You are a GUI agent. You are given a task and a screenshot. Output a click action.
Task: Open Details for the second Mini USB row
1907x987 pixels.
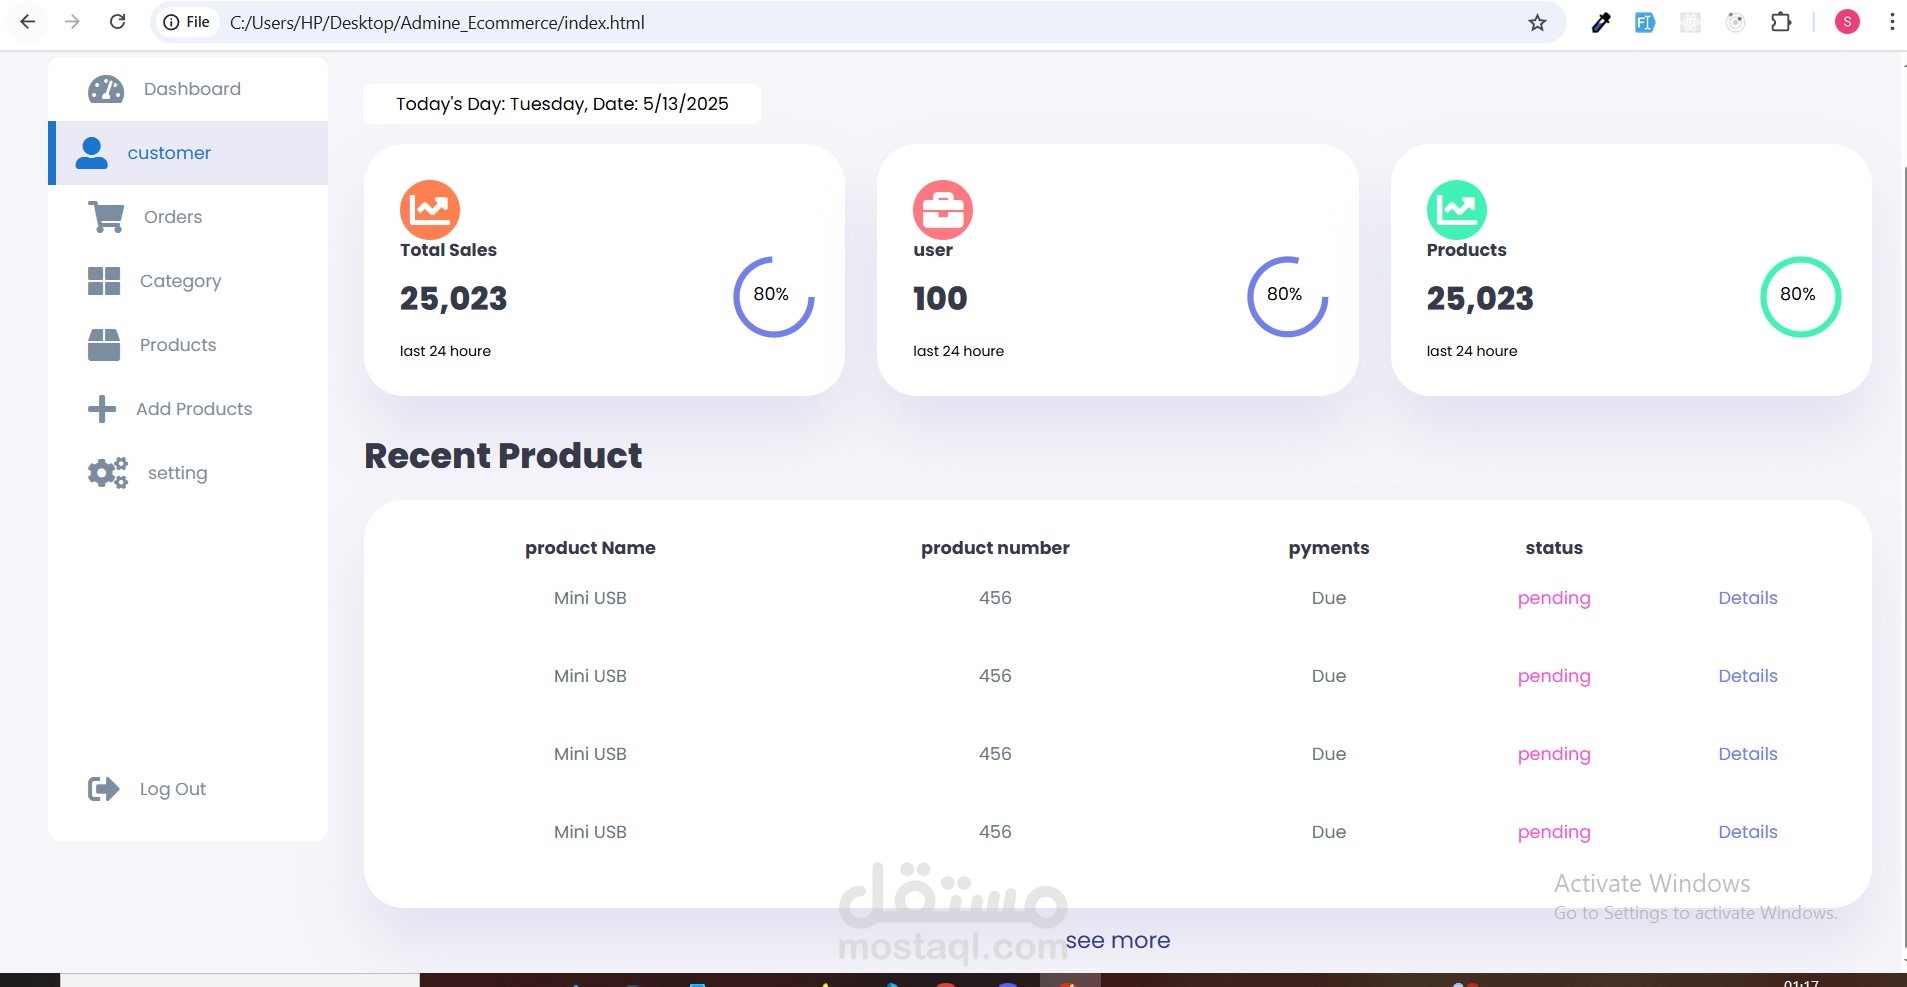1748,676
